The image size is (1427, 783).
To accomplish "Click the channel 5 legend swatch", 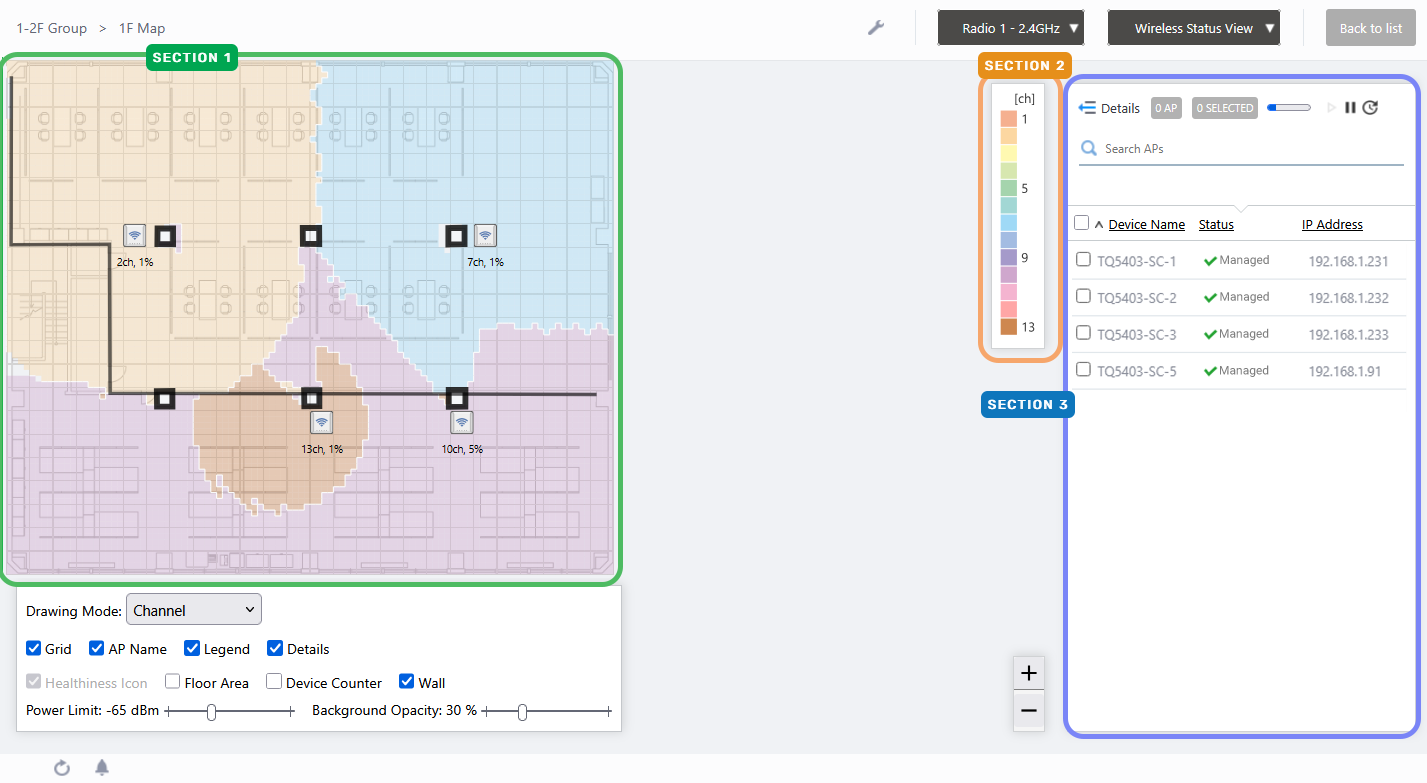I will tap(1009, 188).
